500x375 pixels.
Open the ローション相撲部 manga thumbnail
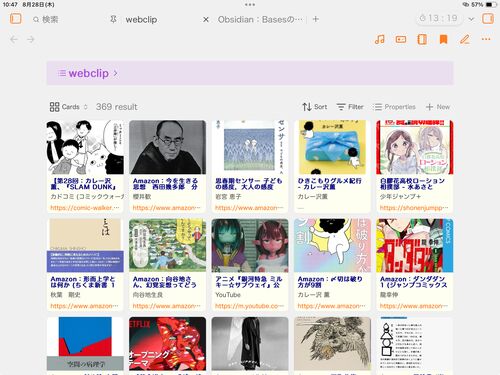point(415,147)
